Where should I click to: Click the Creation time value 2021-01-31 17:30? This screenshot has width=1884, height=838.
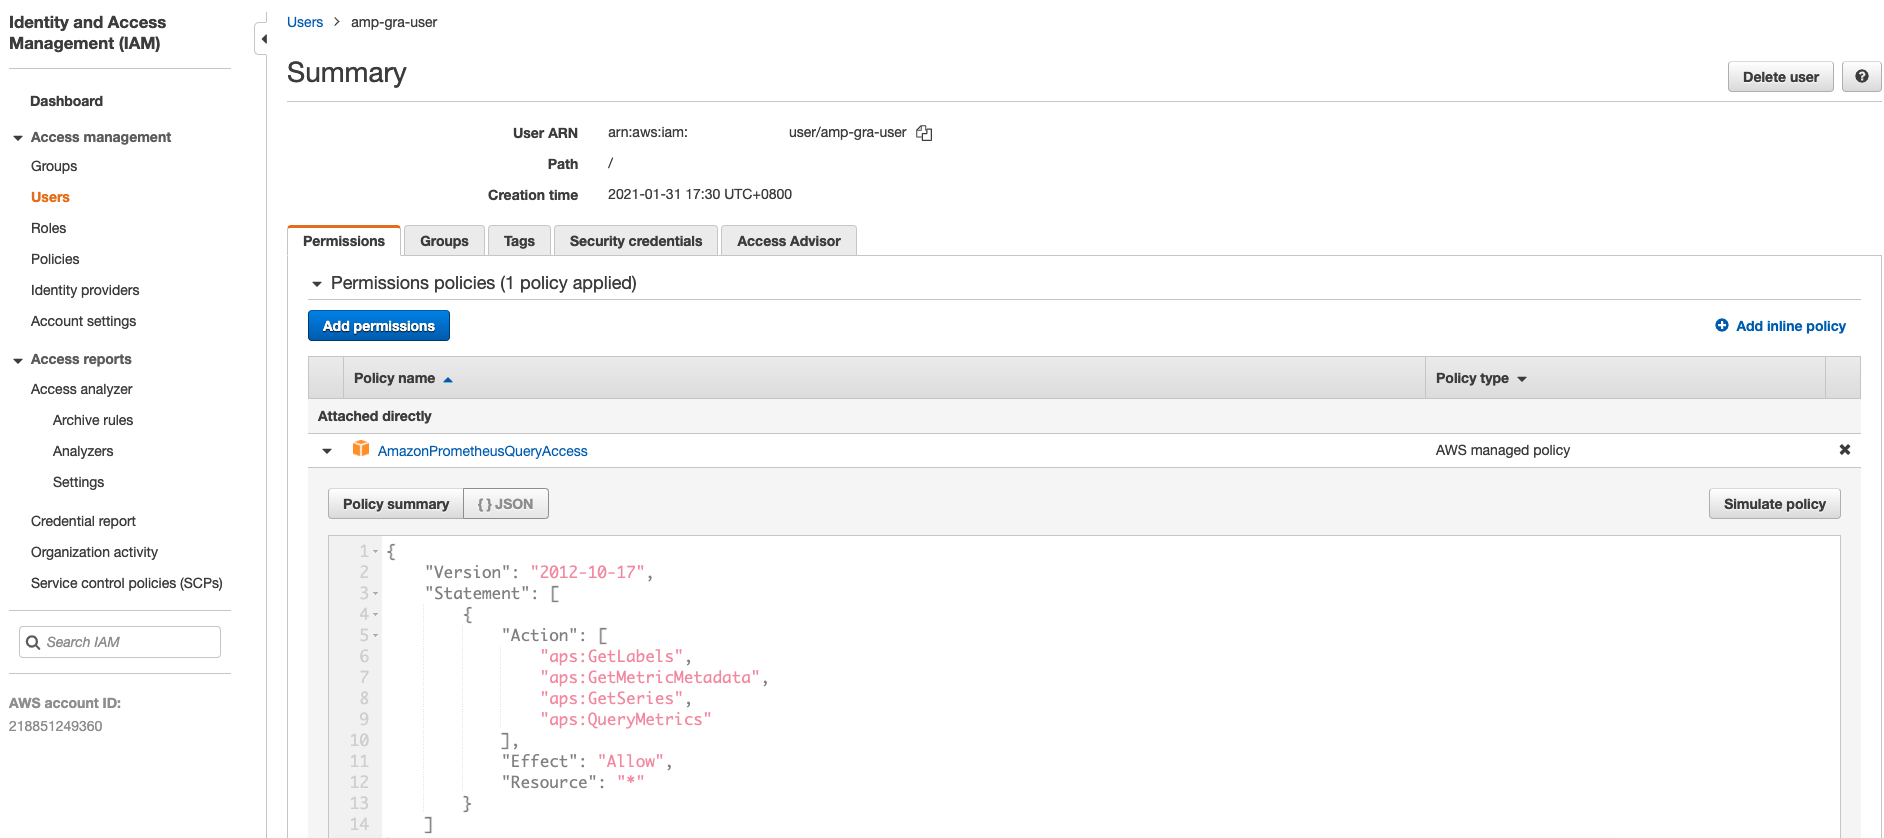700,194
